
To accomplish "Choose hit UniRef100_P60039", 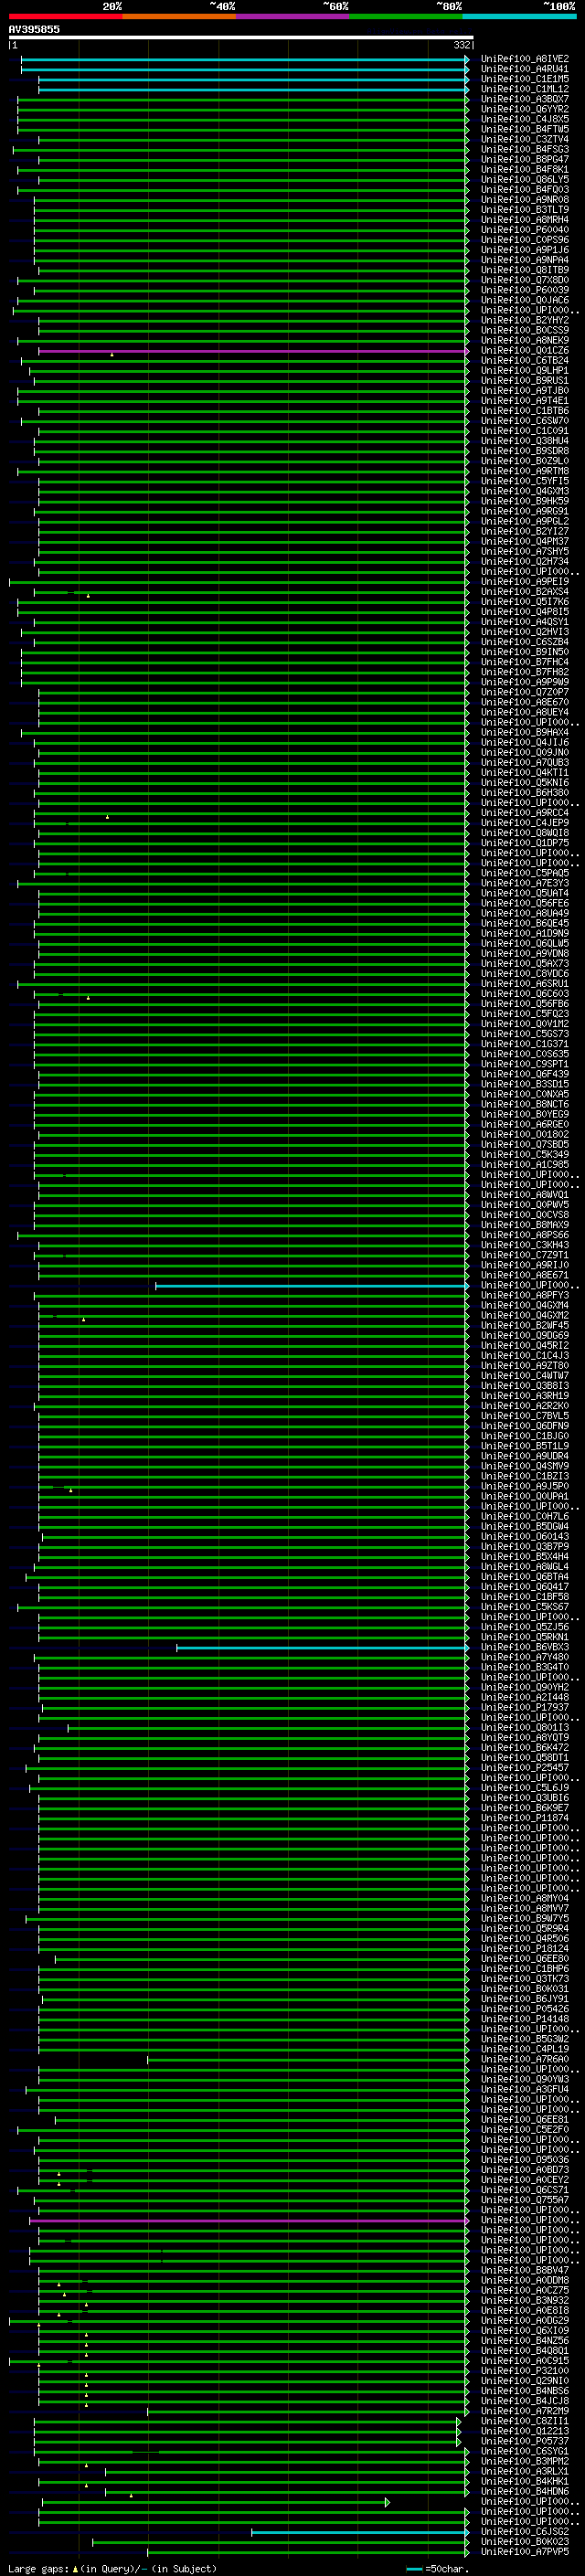I will [525, 290].
